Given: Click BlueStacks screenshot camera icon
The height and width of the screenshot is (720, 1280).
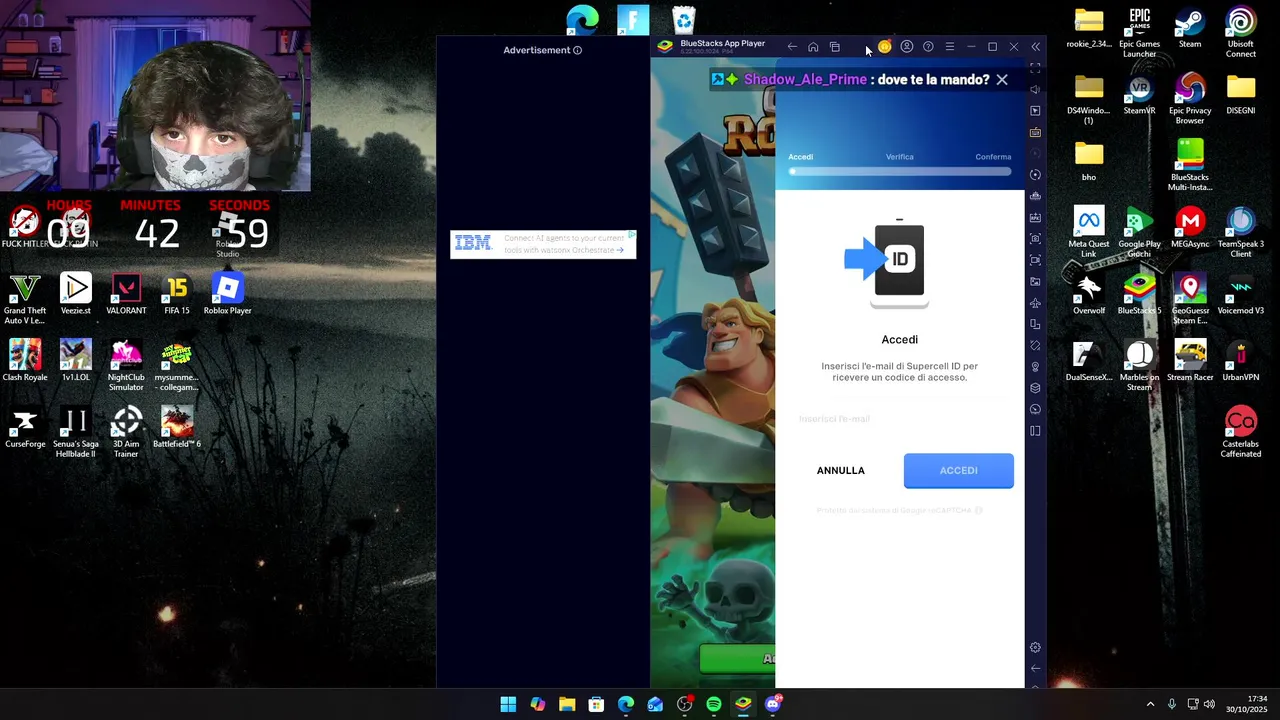Looking at the screenshot, I should pyautogui.click(x=1035, y=239).
